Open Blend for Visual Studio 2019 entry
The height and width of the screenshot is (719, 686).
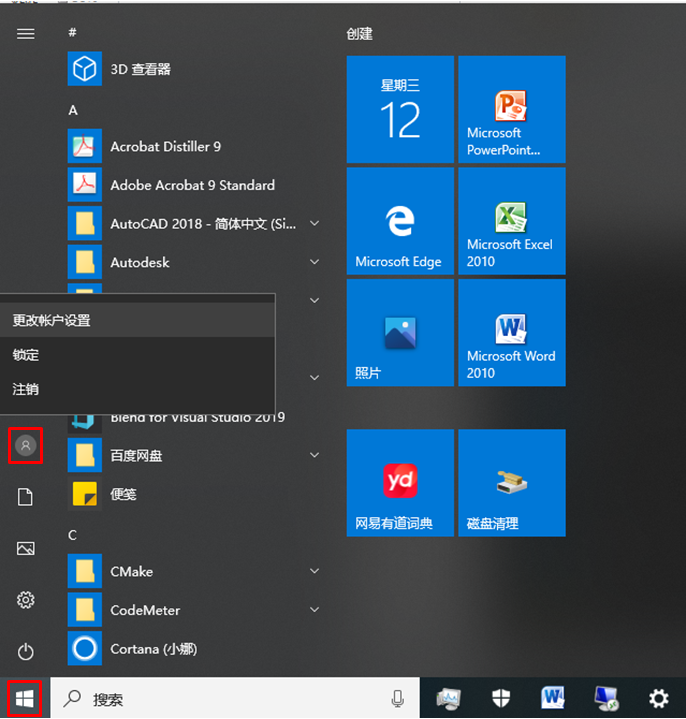(x=198, y=418)
